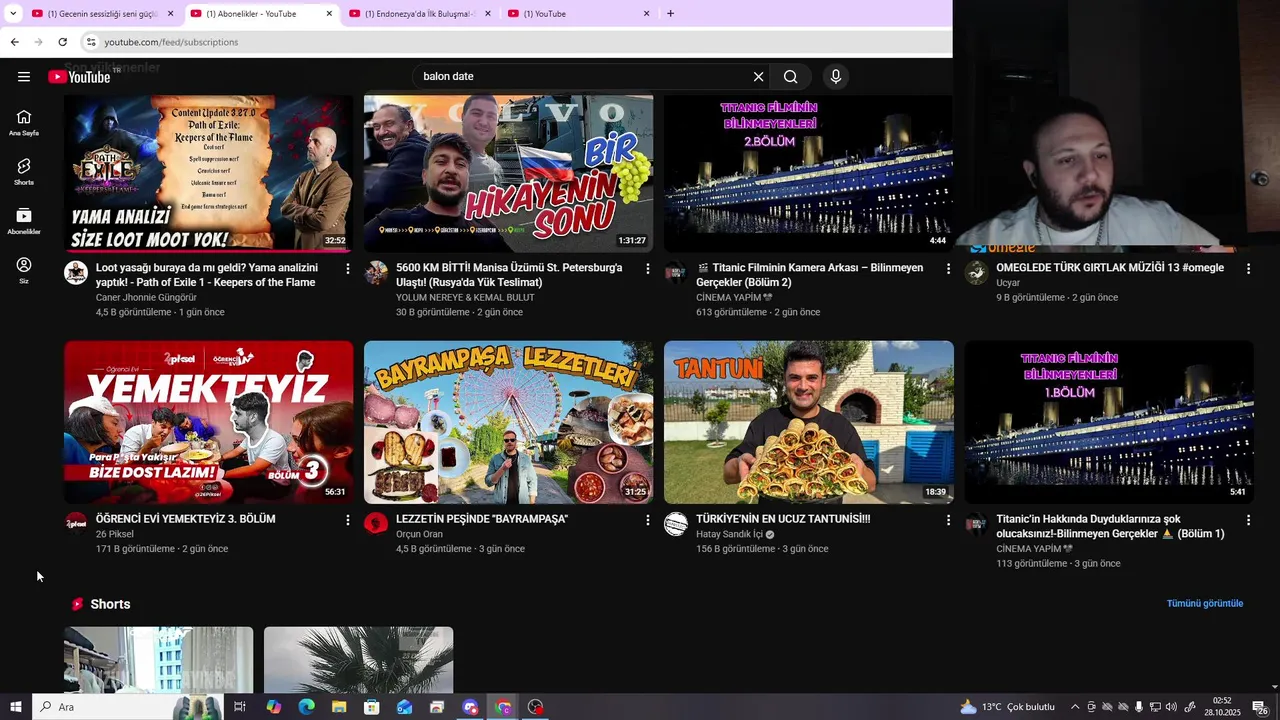Open 'TÜRKİYE'NİN EN UCUZ TANTUNİSİ' title
The width and height of the screenshot is (1280, 720).
coord(783,519)
